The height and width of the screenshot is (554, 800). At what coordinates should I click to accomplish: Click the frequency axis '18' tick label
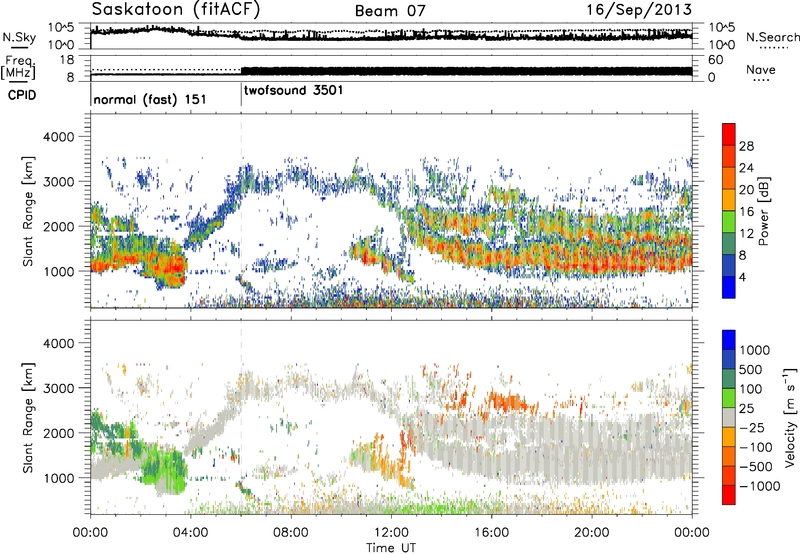(x=67, y=60)
